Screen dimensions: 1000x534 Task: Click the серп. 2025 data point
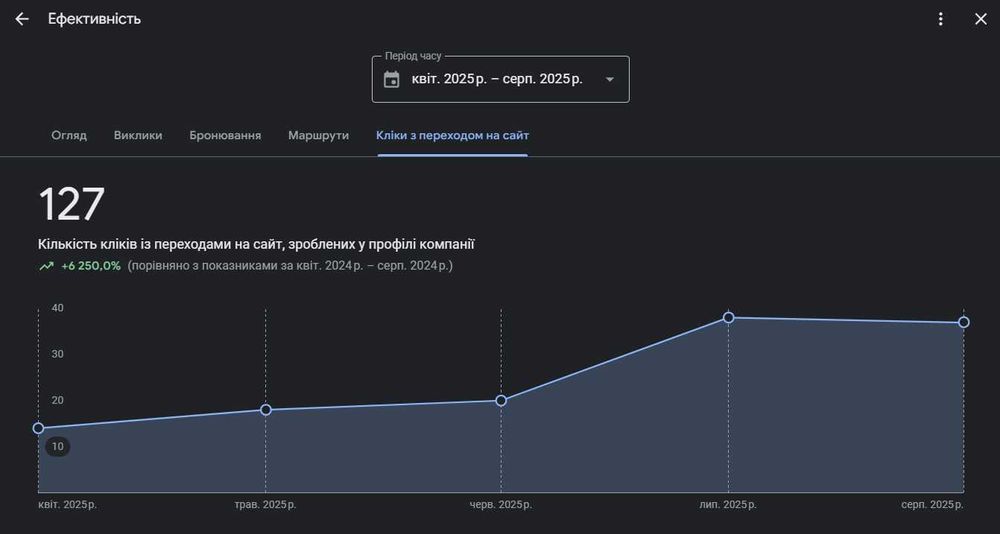[964, 322]
